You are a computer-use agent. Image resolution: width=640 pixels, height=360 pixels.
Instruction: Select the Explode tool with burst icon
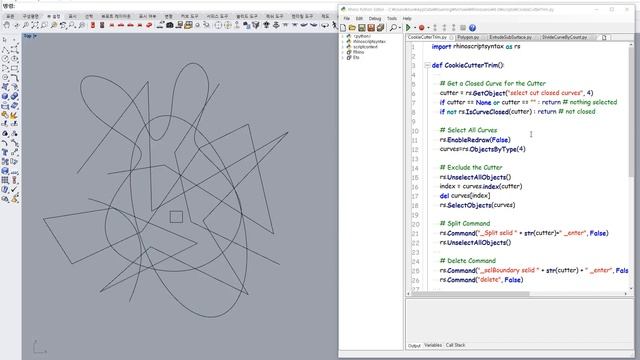click(13, 116)
